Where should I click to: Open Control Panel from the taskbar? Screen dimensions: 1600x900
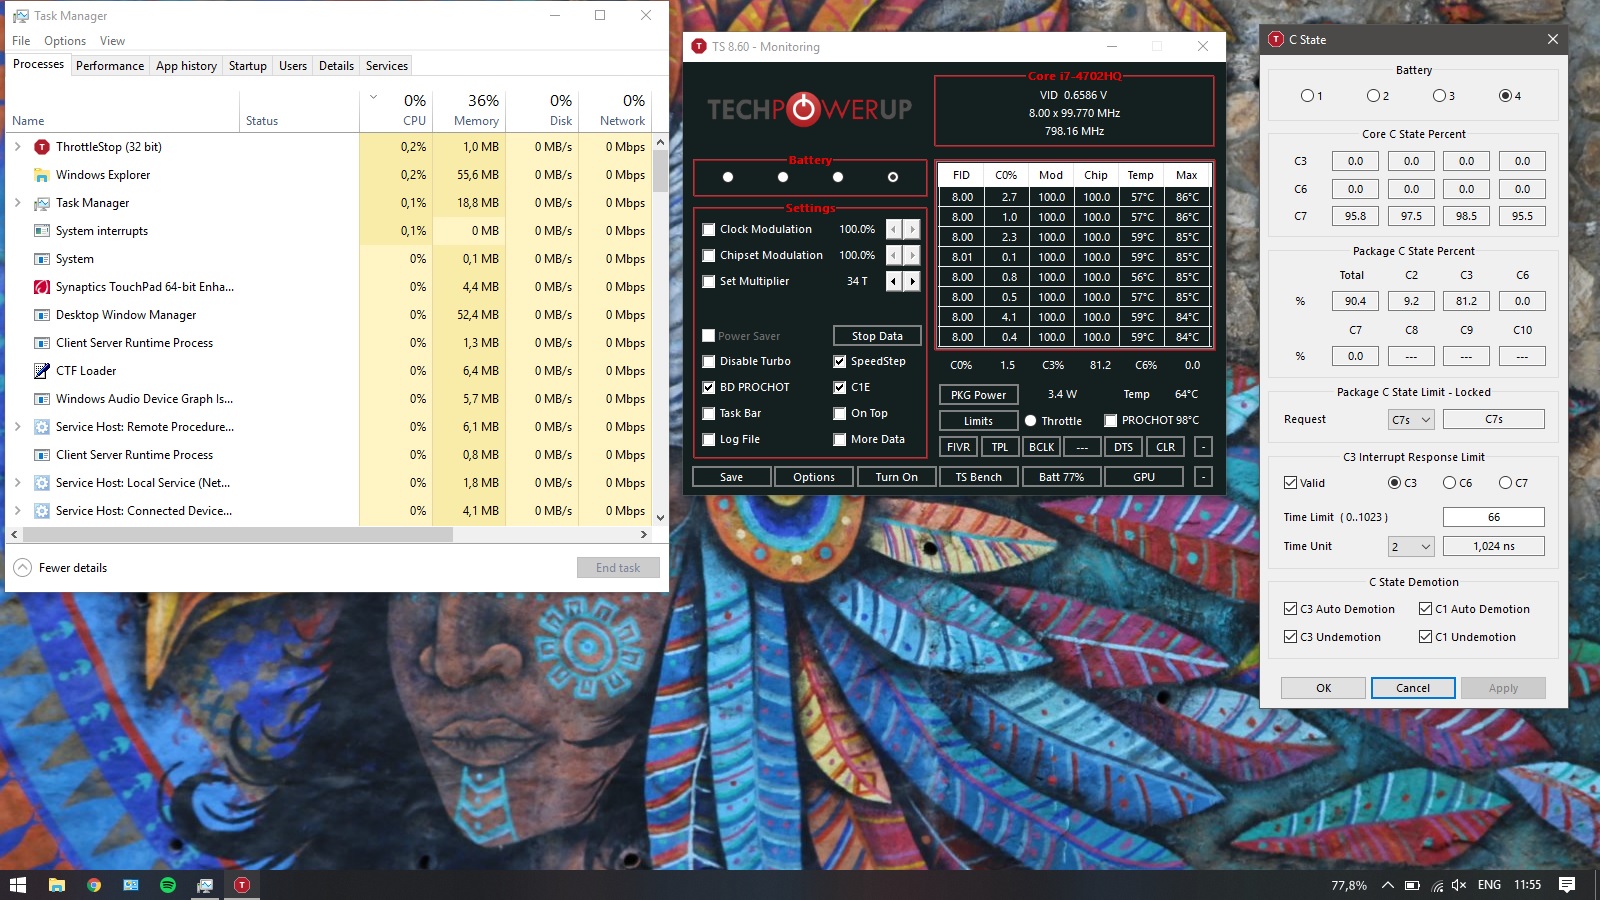(x=131, y=885)
